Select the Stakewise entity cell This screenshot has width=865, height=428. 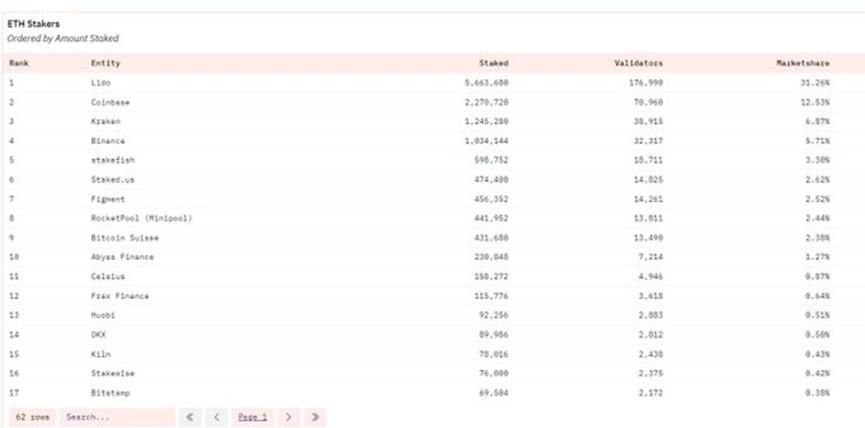113,373
